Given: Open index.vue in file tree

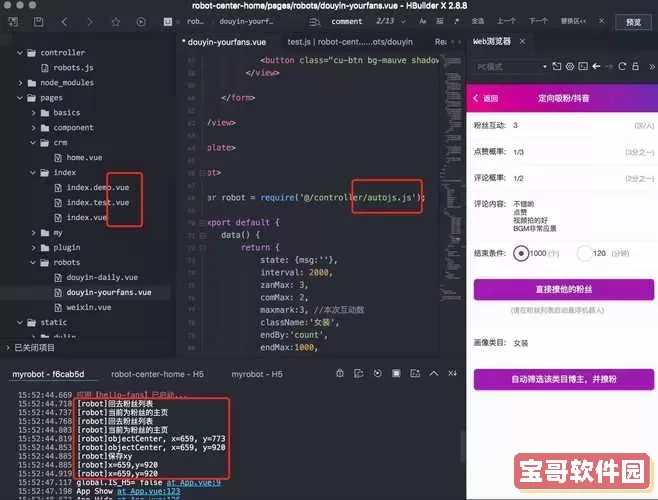Looking at the screenshot, I should pos(86,217).
